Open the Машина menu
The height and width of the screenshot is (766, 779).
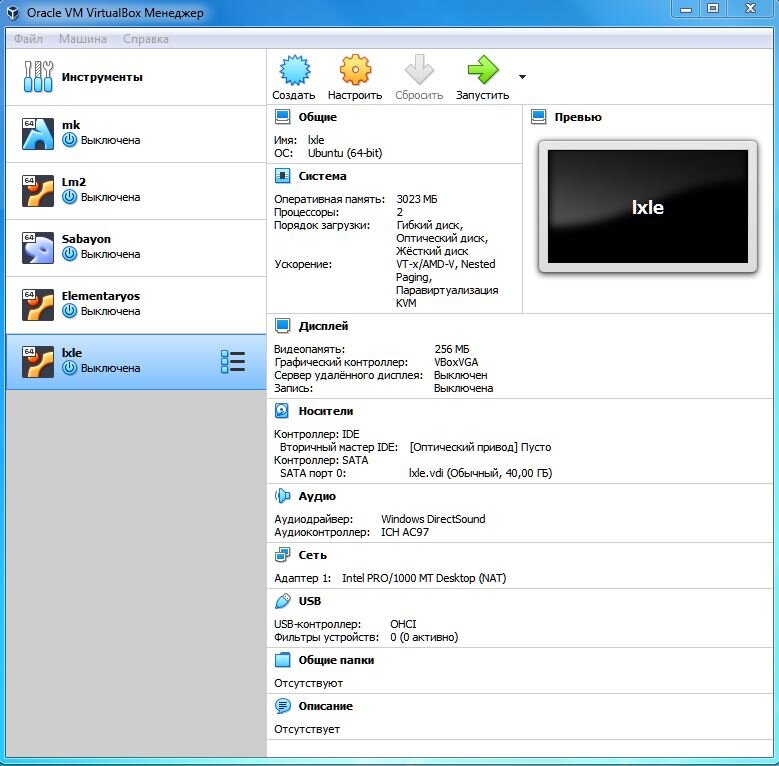pyautogui.click(x=82, y=39)
